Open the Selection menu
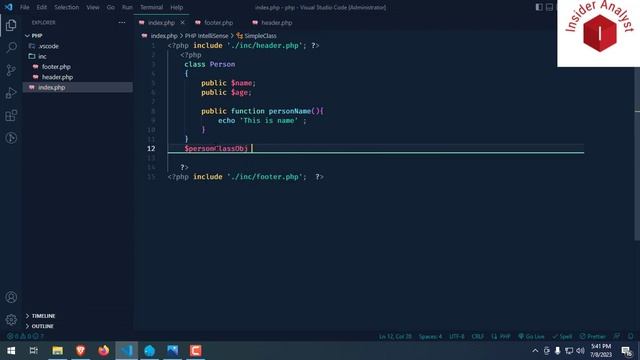Screen dimensions: 640x360 point(67,7)
